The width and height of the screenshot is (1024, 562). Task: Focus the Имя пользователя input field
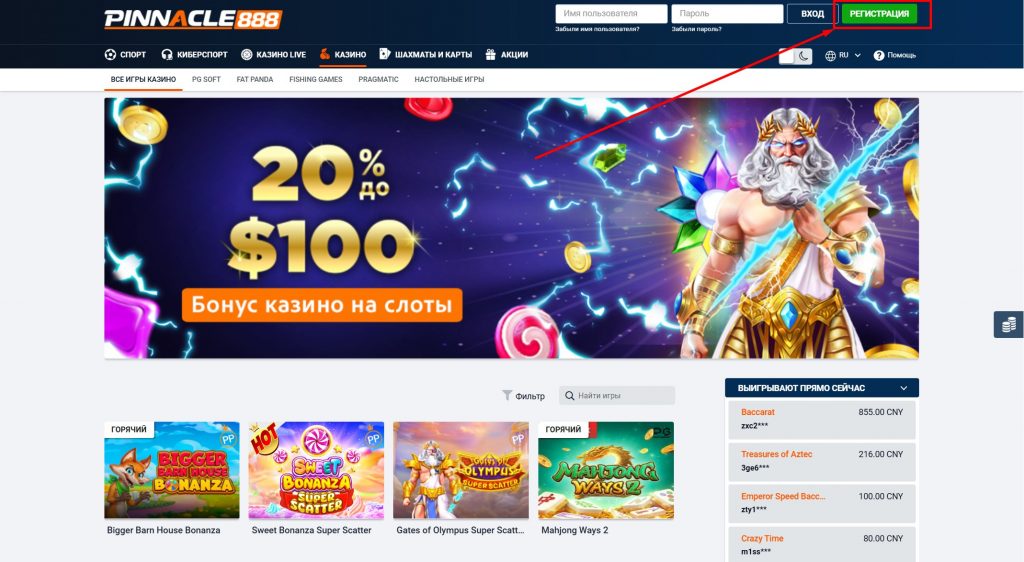click(611, 14)
